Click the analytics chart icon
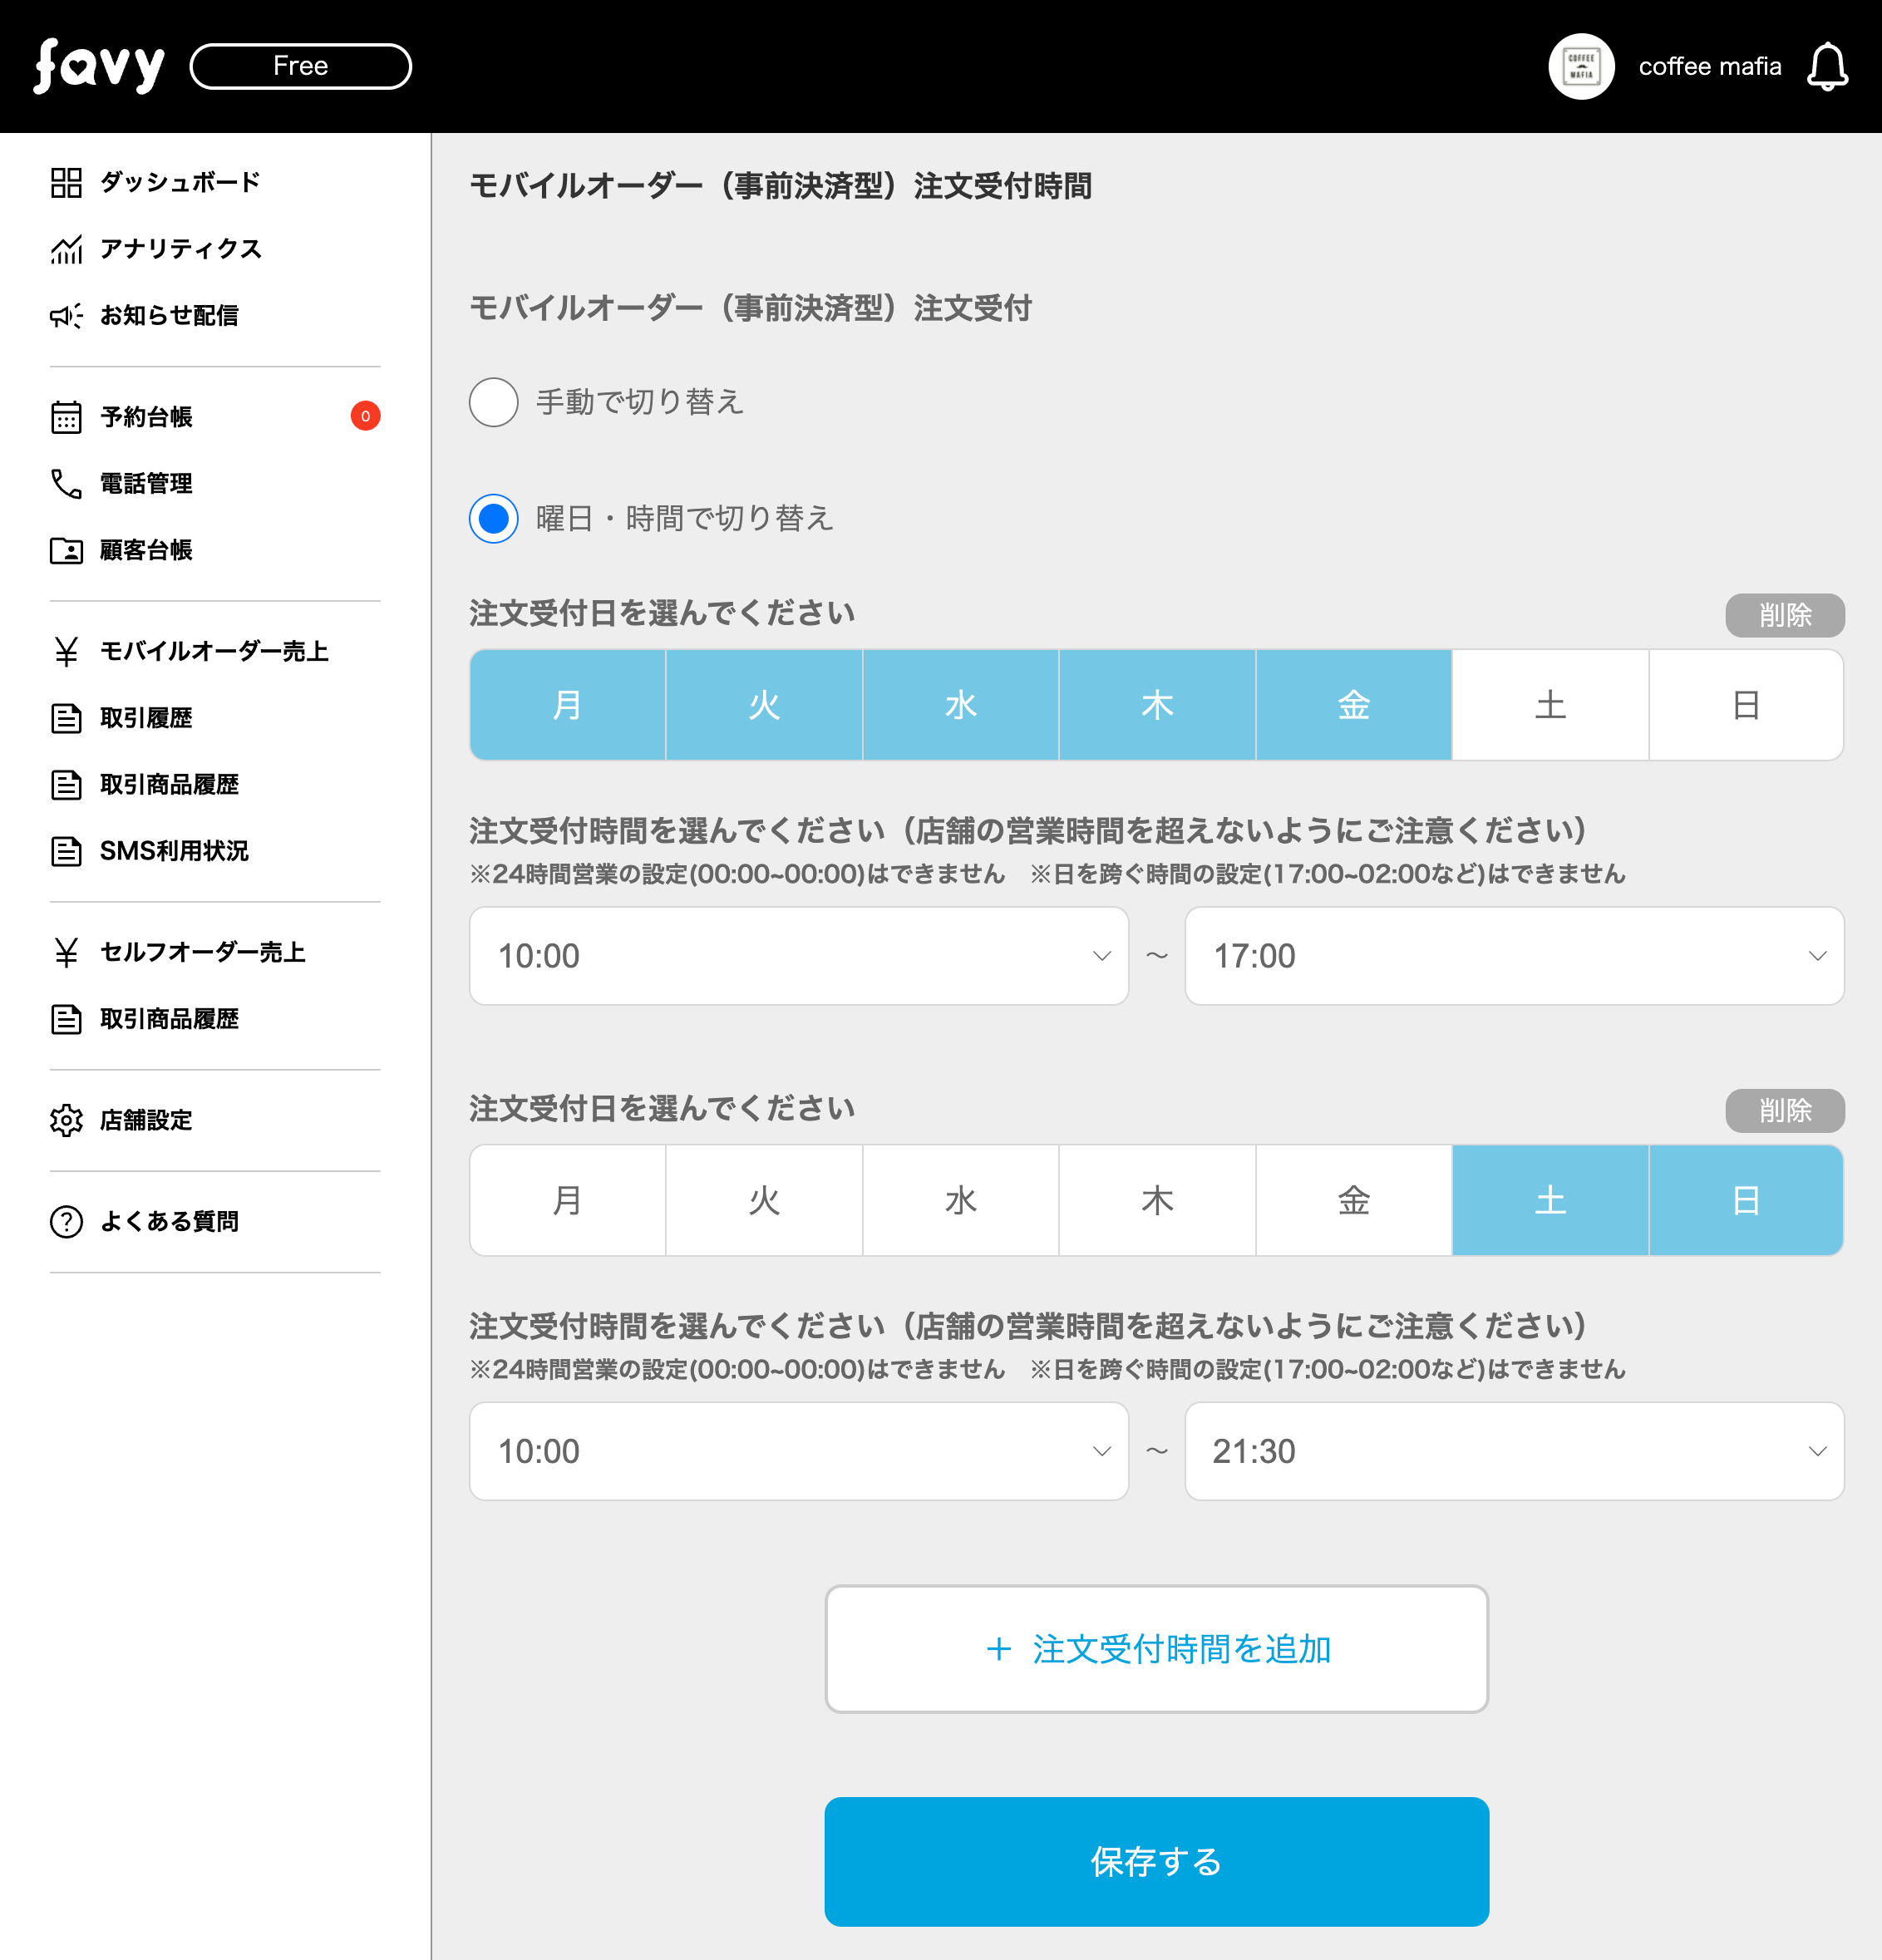Viewport: 1882px width, 1960px height. click(66, 249)
